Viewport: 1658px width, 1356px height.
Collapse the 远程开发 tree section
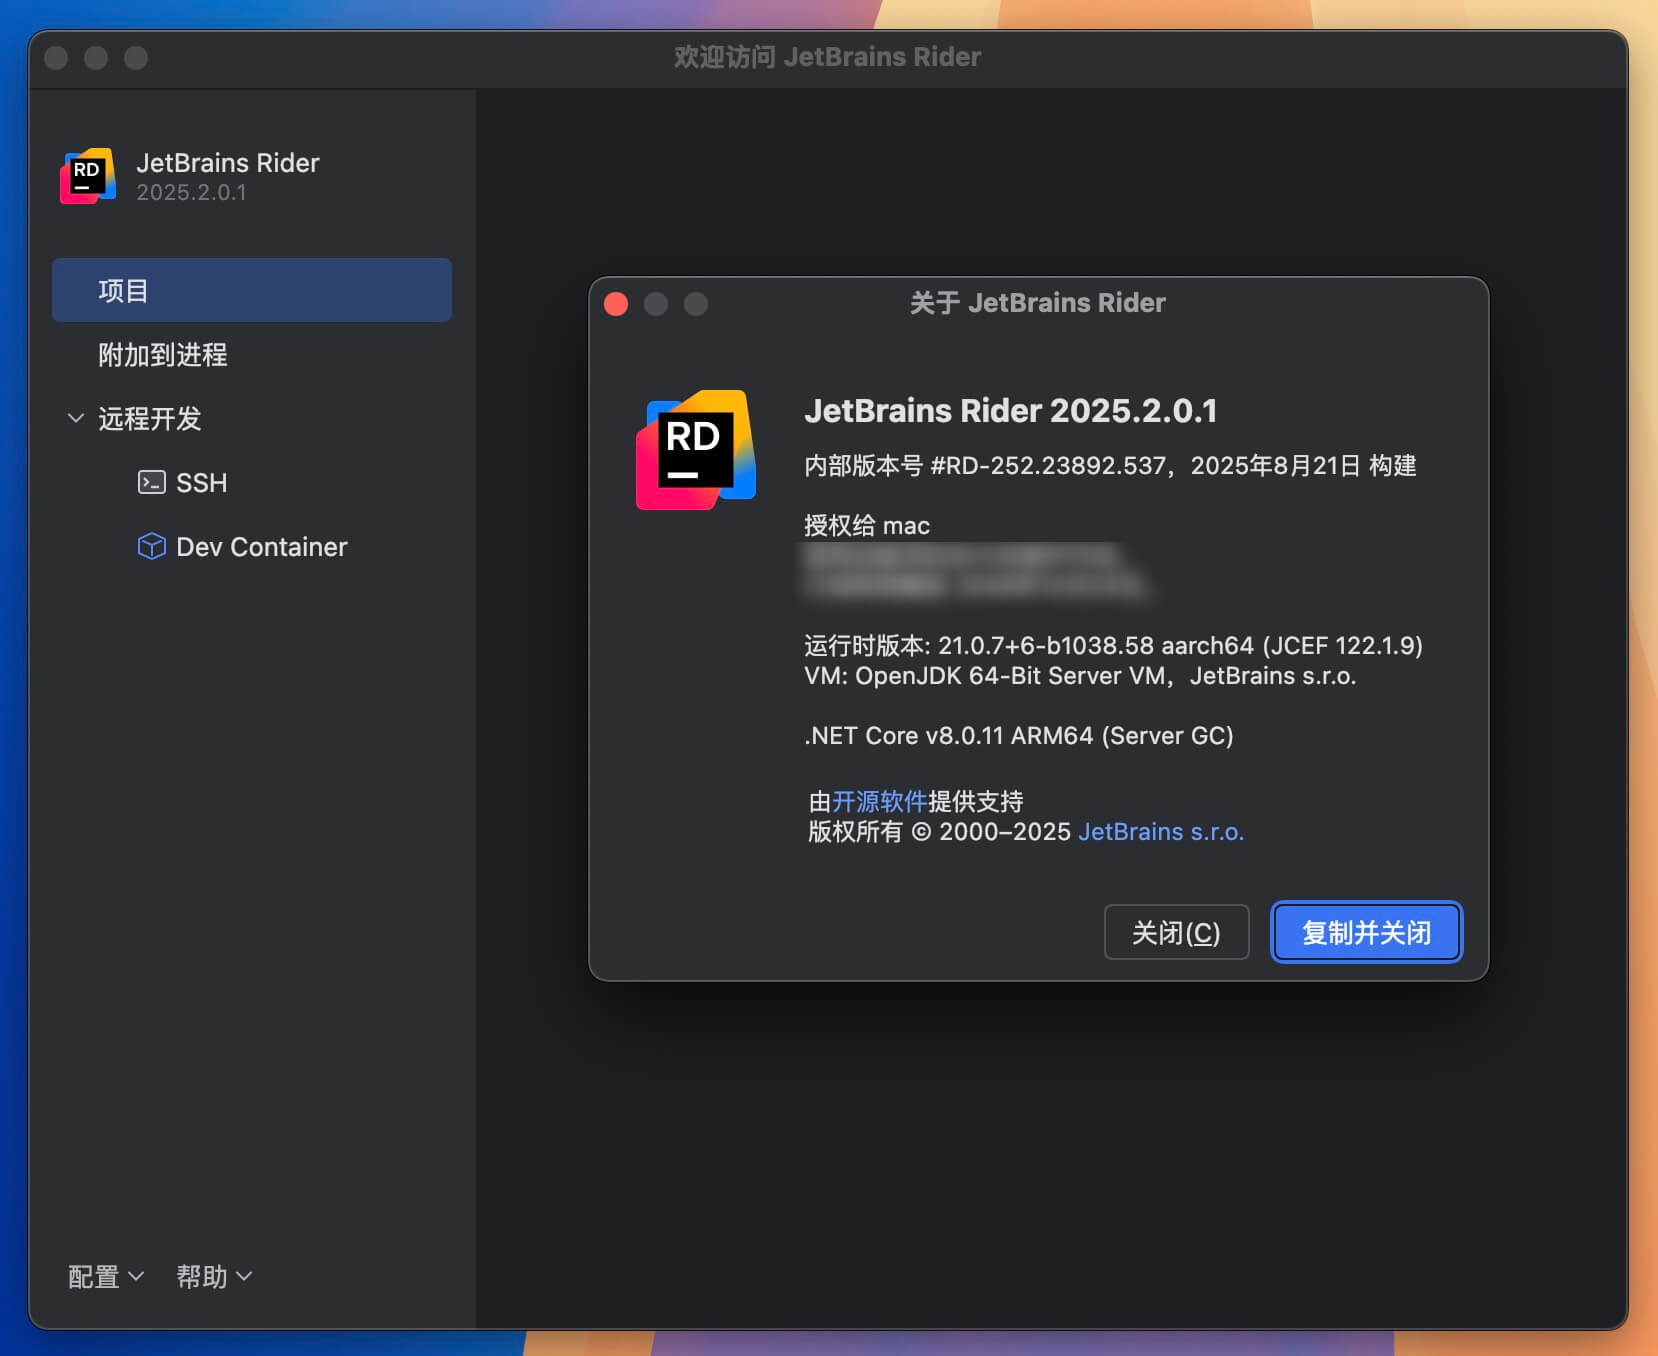tap(76, 419)
